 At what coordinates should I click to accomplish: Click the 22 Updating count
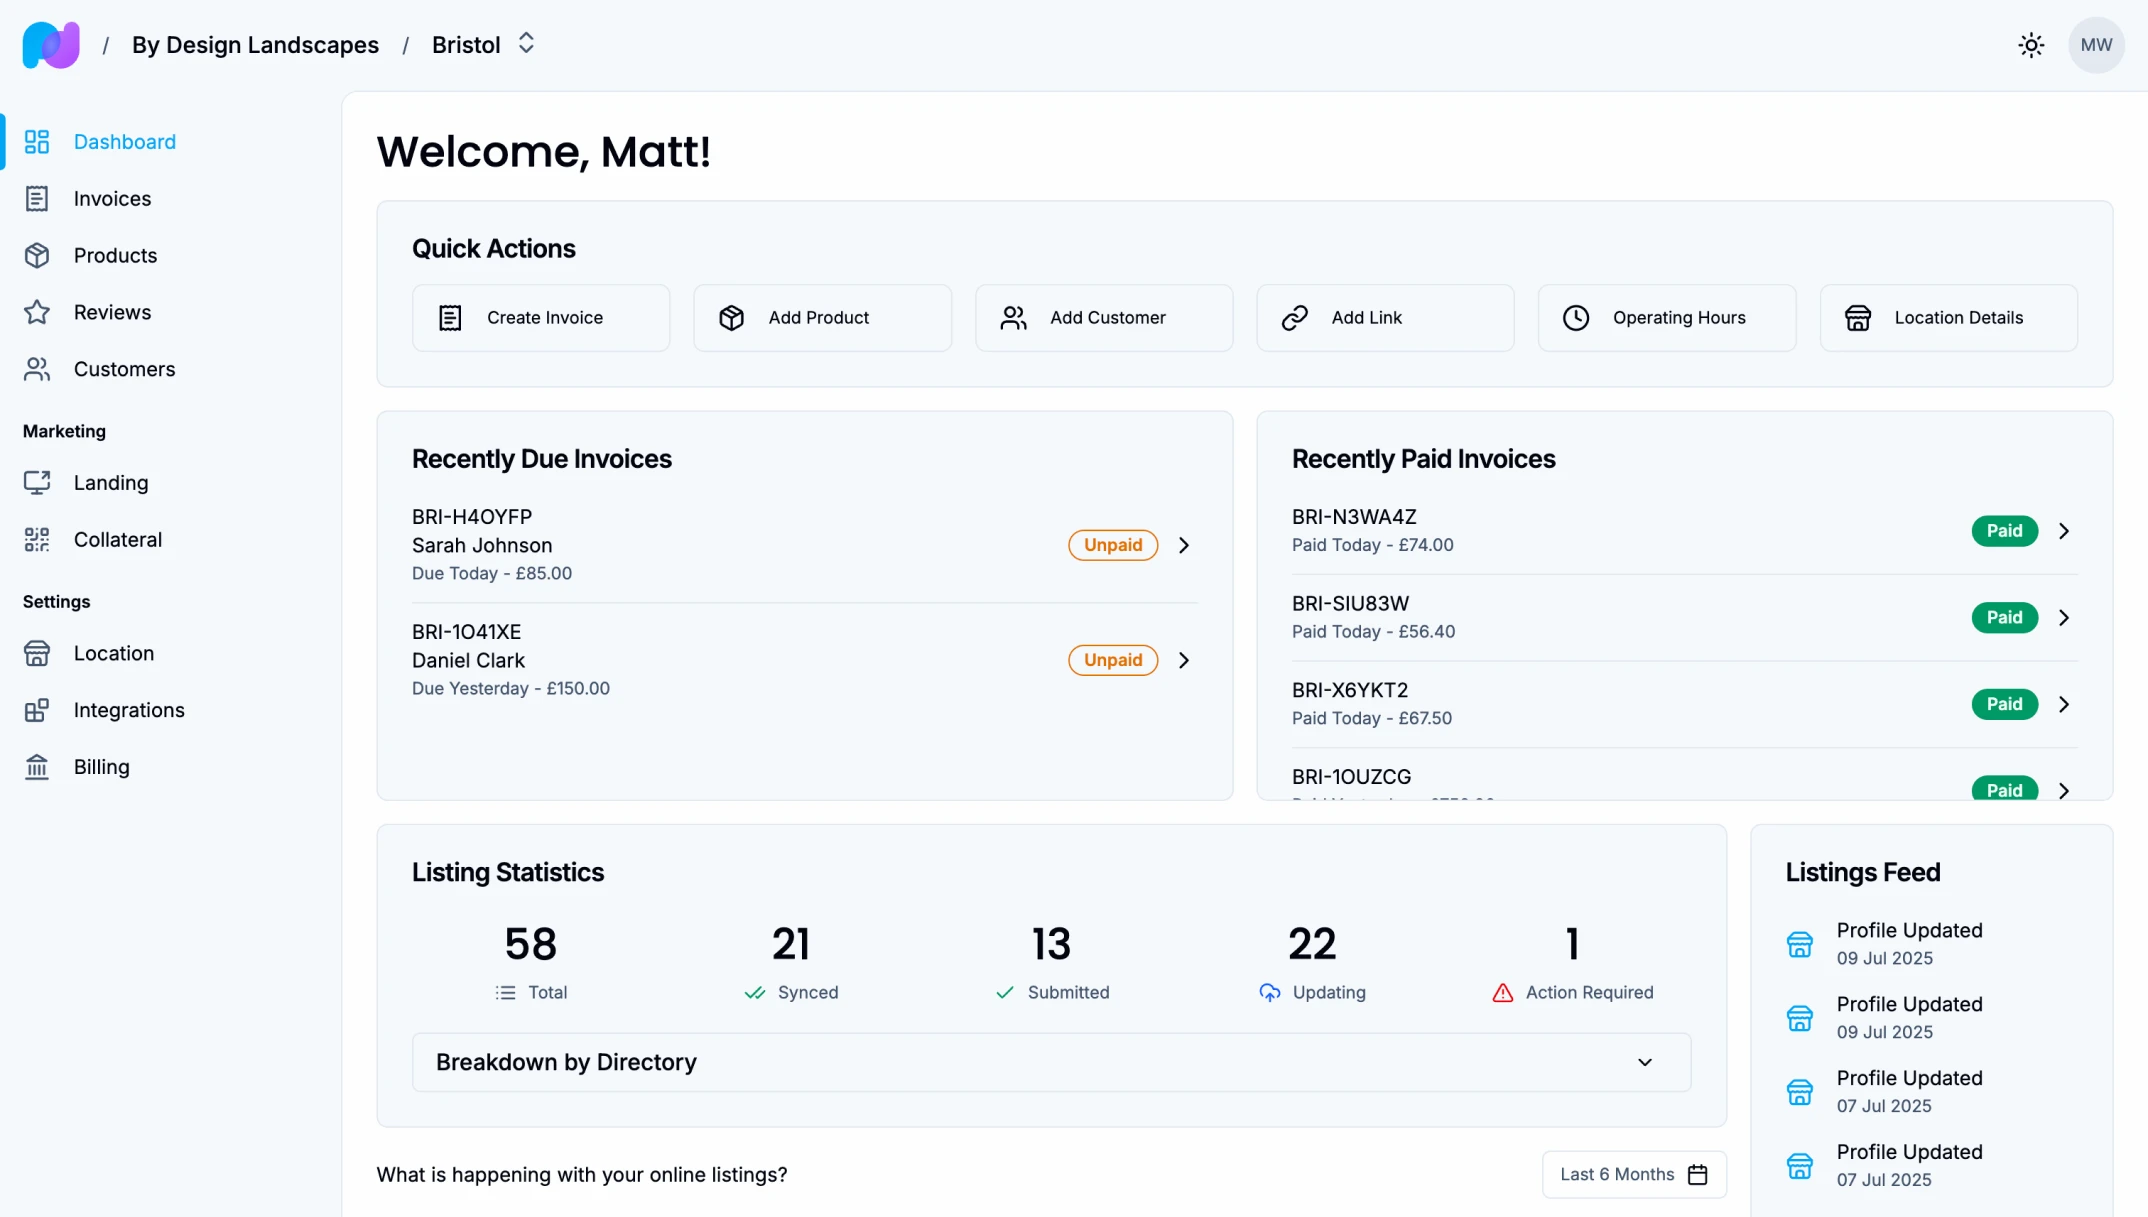(1312, 944)
